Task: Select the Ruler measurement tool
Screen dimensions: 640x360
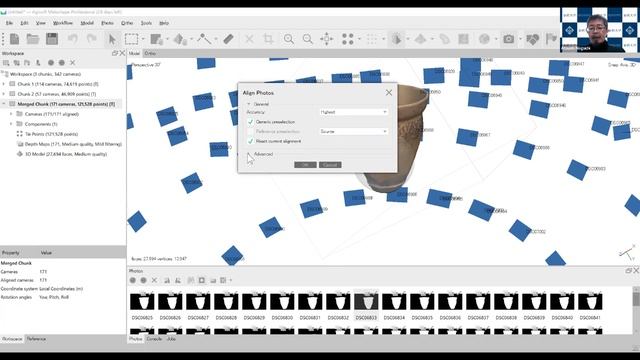Action: click(x=229, y=39)
